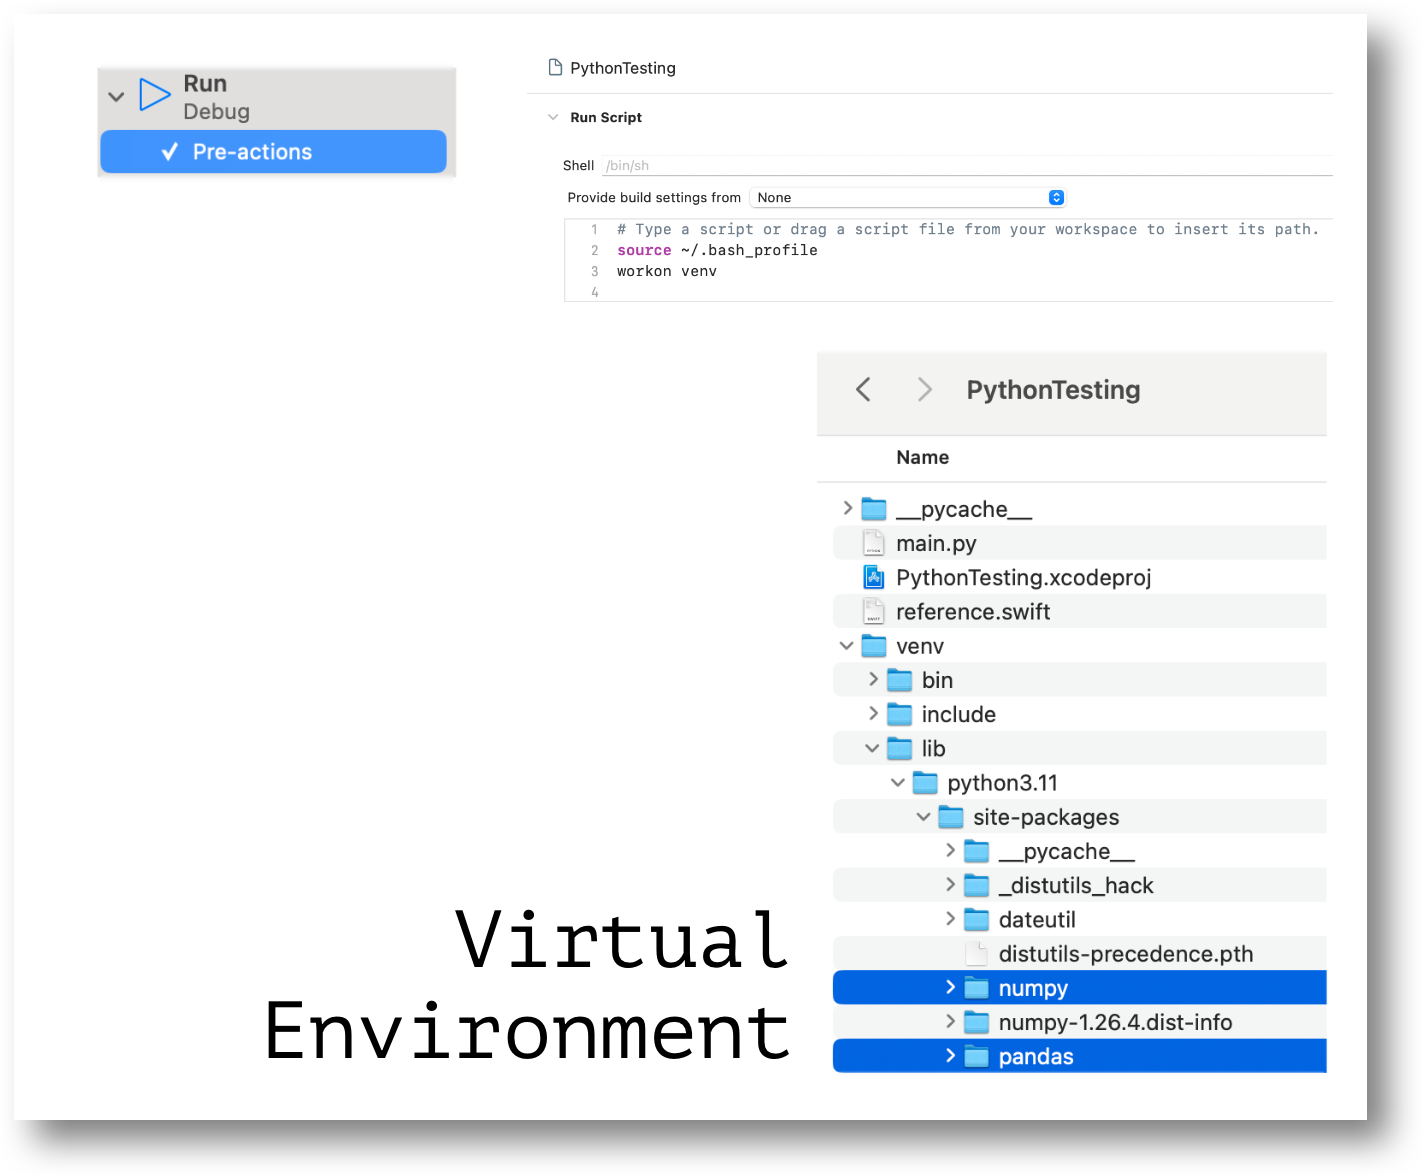Select the main.py file name
Viewport: 1423px width, 1176px height.
click(936, 543)
